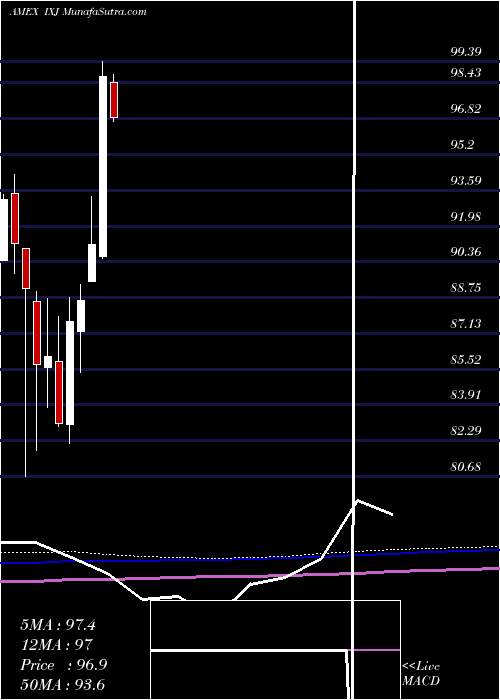Click the 90.36 price axis label
Screen dimensions: 500x700
pos(466,252)
